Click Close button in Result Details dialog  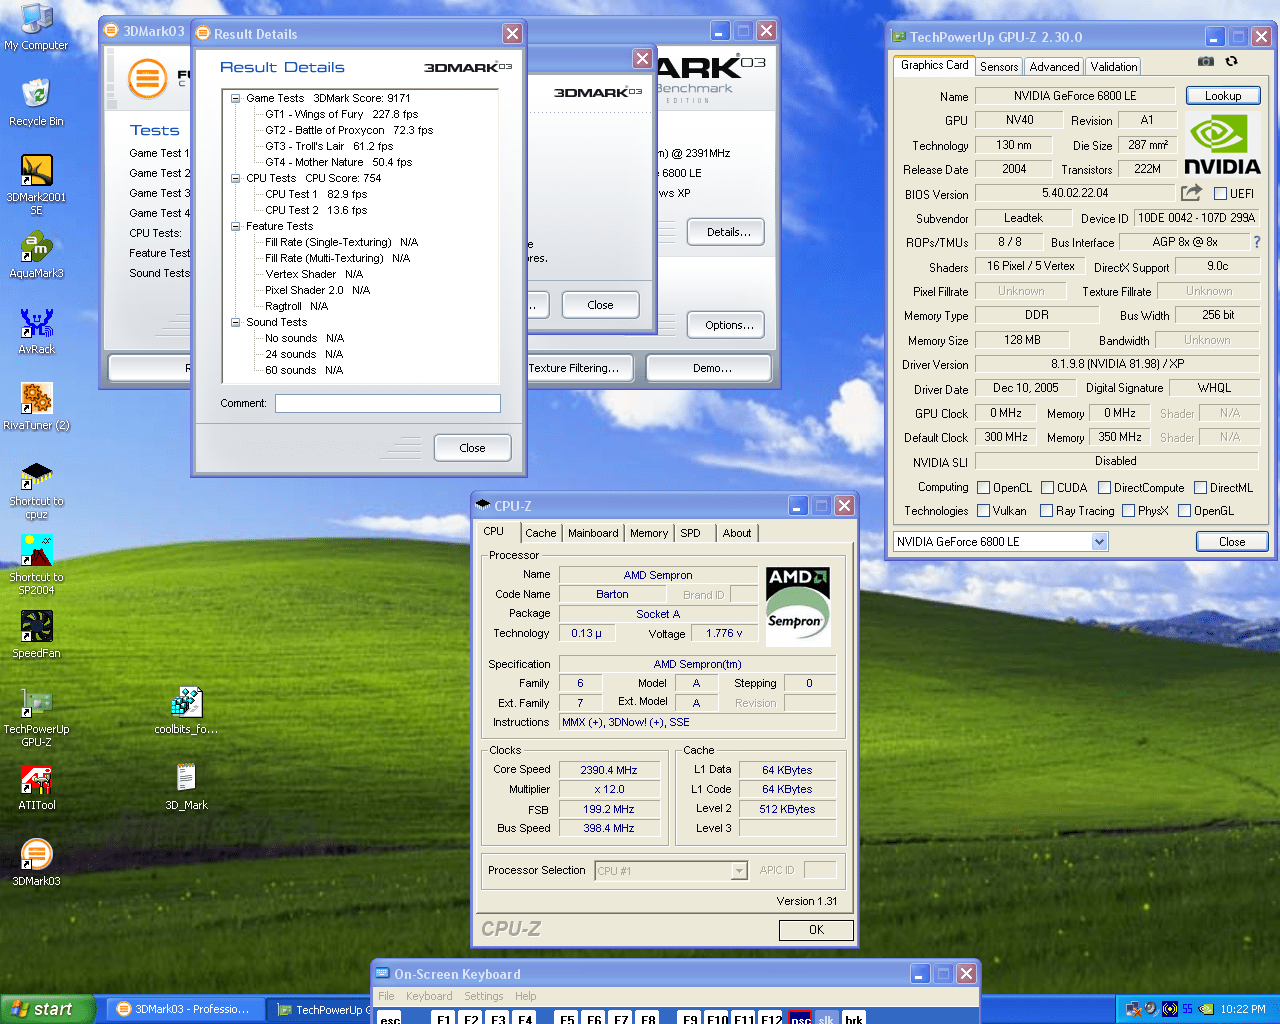(472, 448)
